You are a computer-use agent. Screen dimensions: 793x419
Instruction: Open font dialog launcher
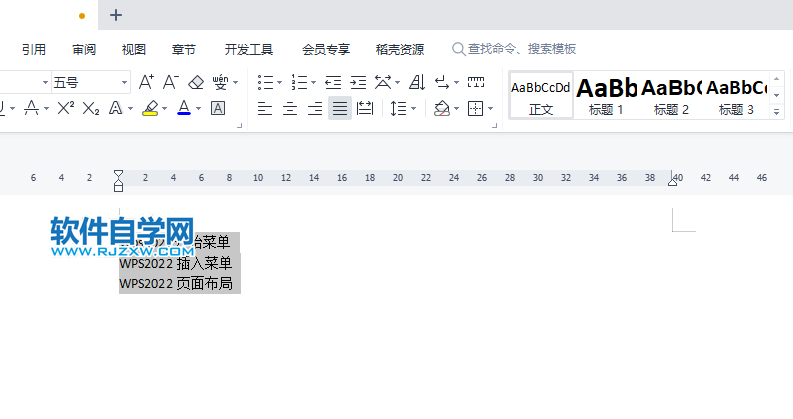[x=240, y=125]
